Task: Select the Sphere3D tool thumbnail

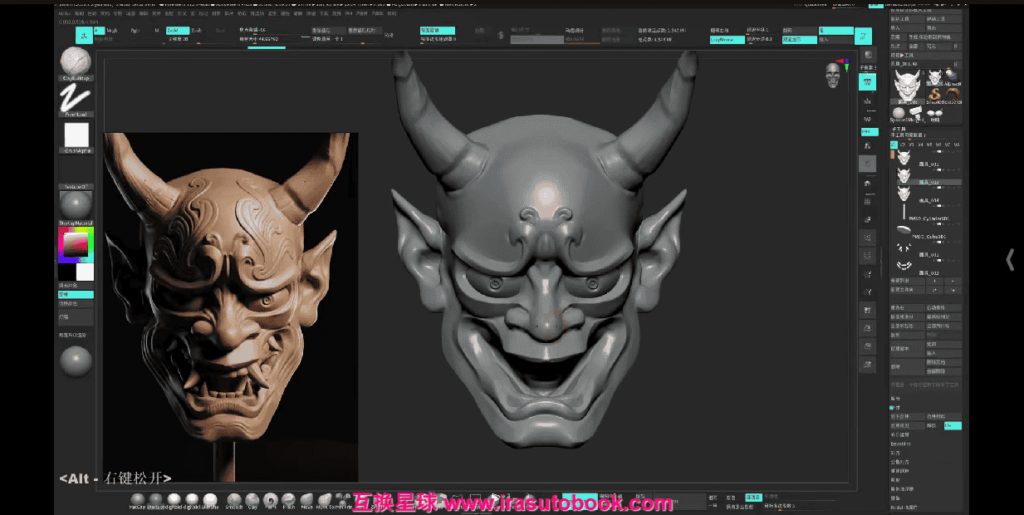Action: click(899, 113)
